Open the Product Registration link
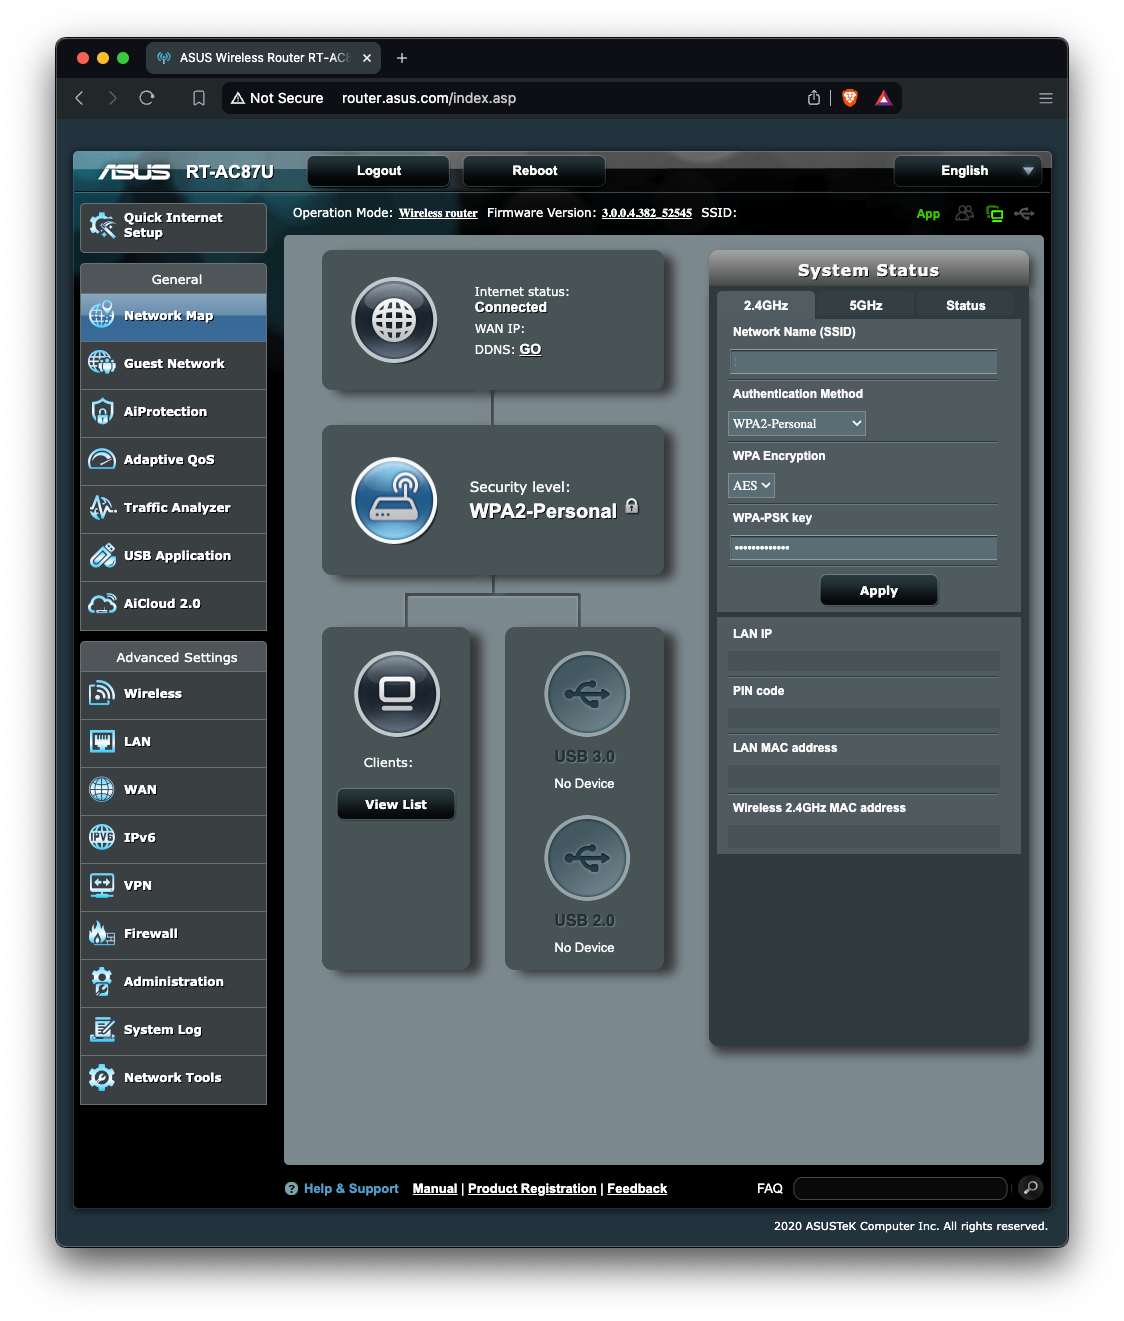The height and width of the screenshot is (1321, 1124). click(532, 1189)
